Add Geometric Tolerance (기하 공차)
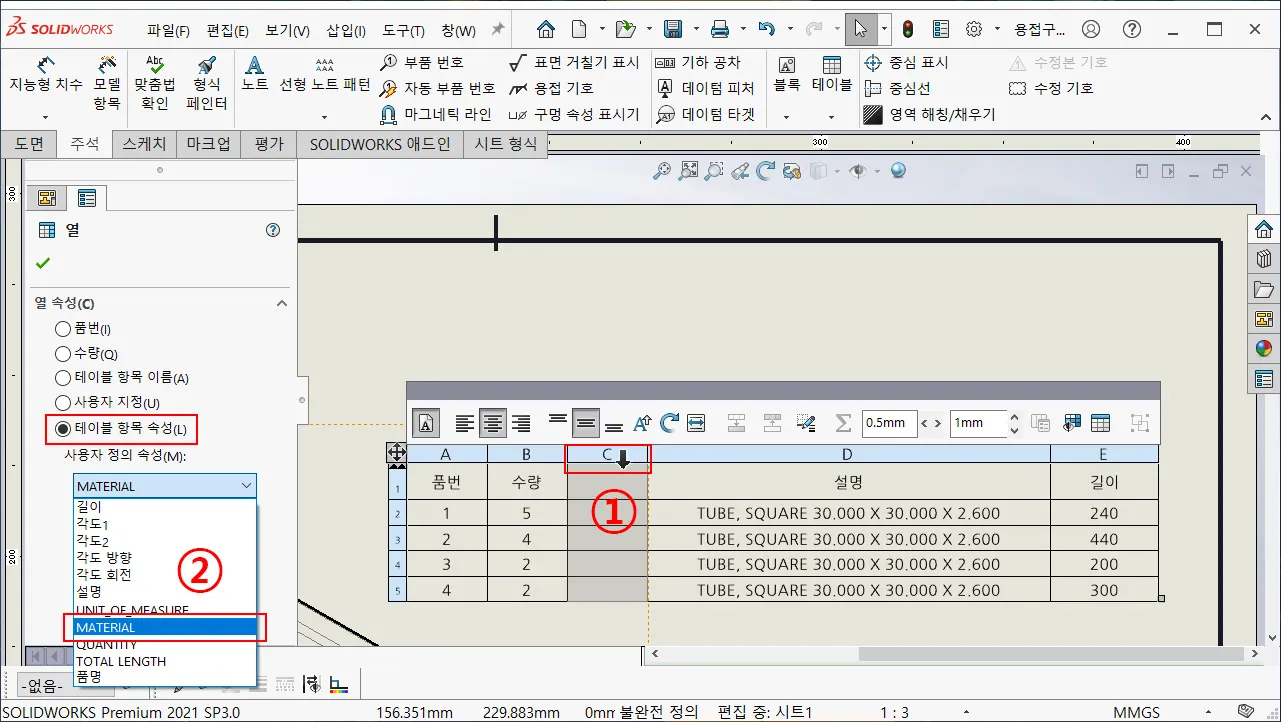The image size is (1281, 722). [698, 62]
